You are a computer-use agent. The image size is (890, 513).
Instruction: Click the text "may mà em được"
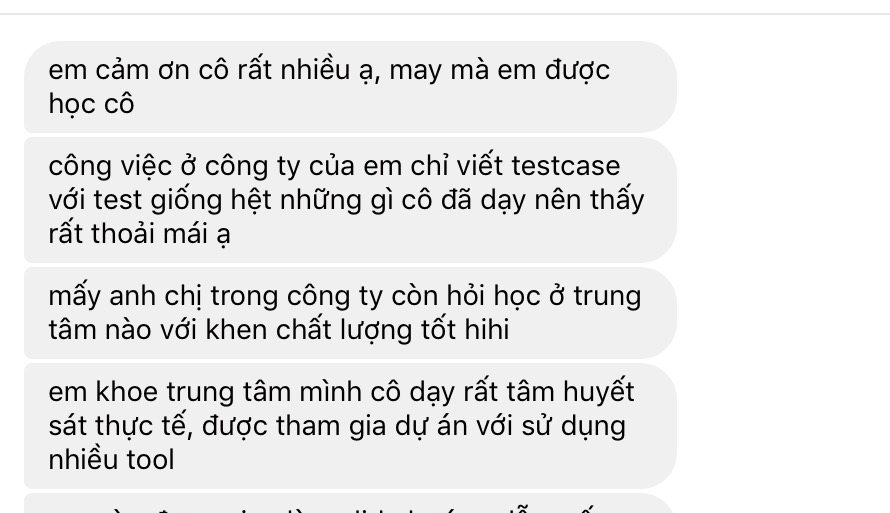point(500,71)
